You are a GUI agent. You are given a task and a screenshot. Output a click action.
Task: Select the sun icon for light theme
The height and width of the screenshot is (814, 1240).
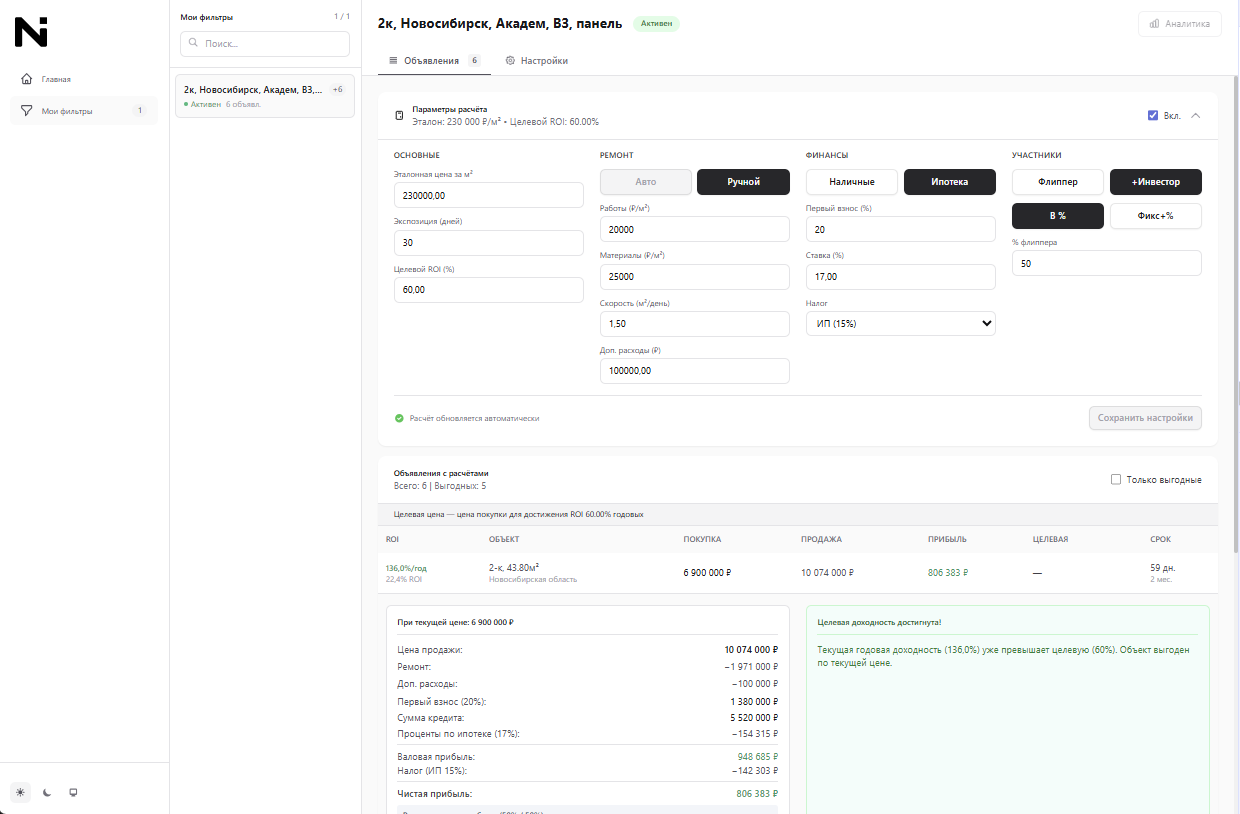pos(21,791)
